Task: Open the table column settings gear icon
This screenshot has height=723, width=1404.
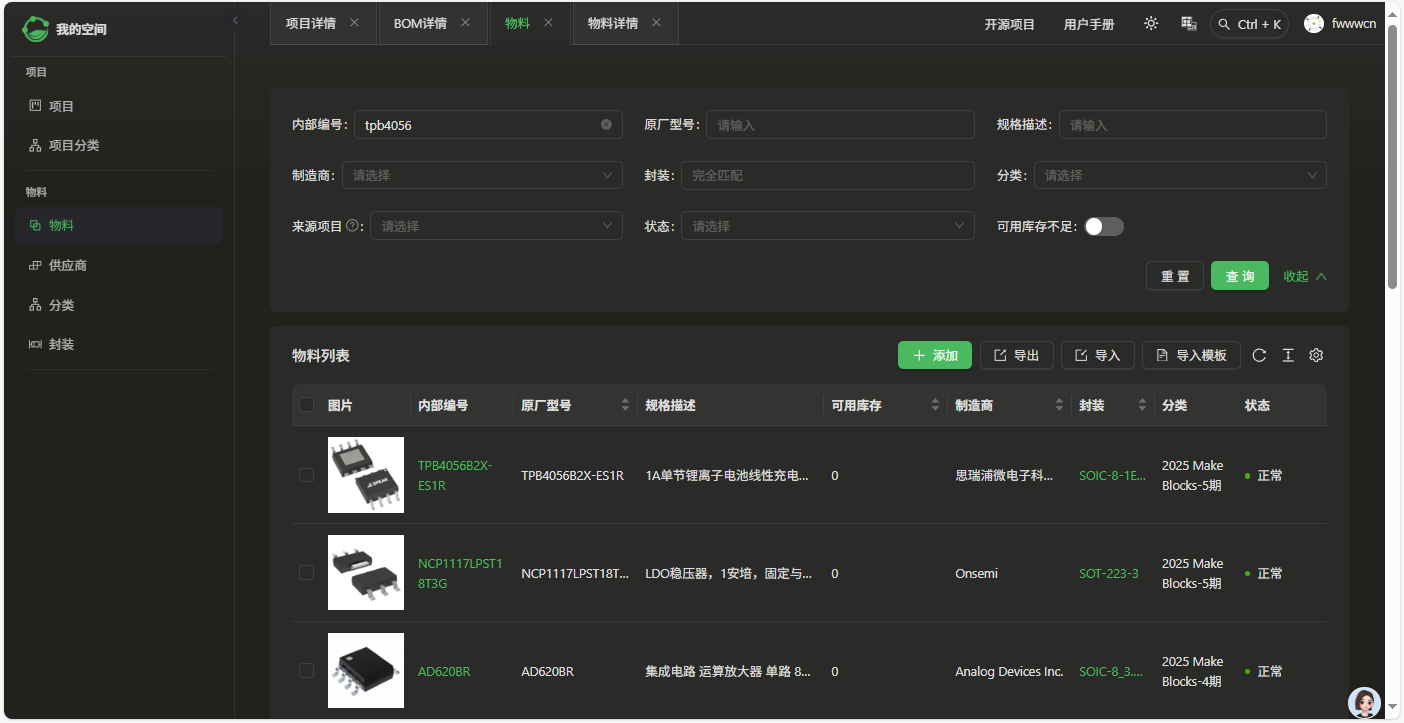Action: pyautogui.click(x=1316, y=355)
